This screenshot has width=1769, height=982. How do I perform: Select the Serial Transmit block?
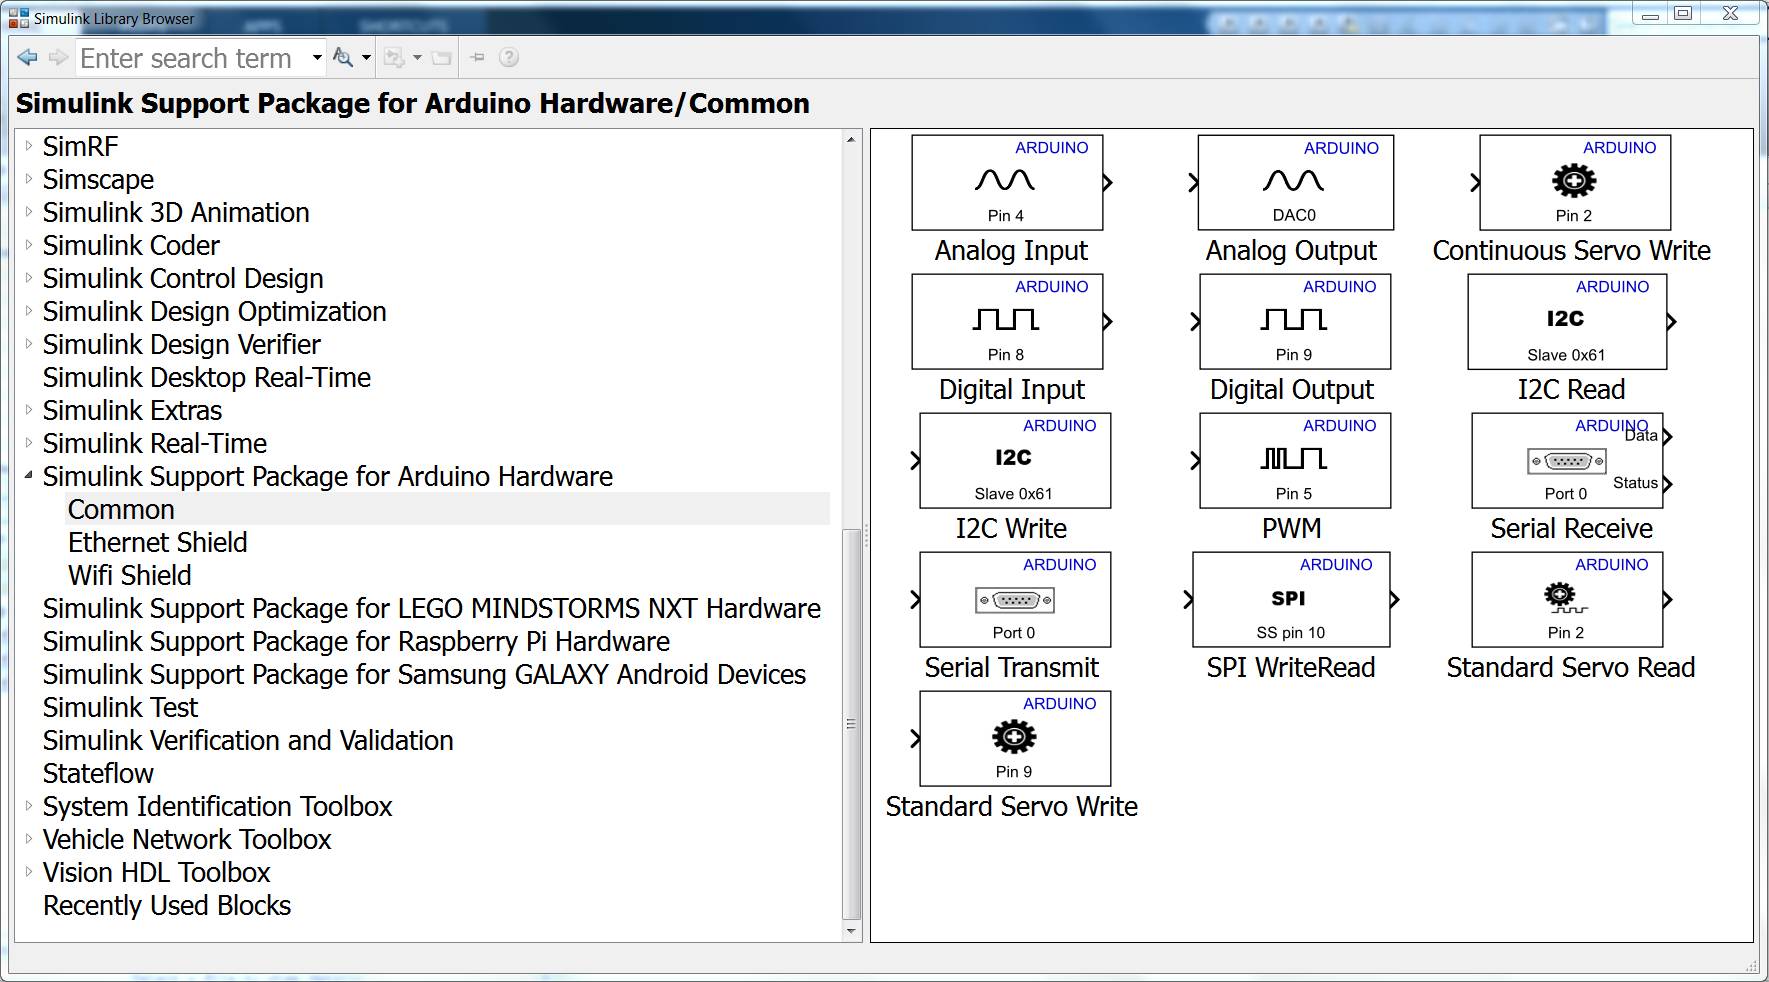pos(1015,599)
